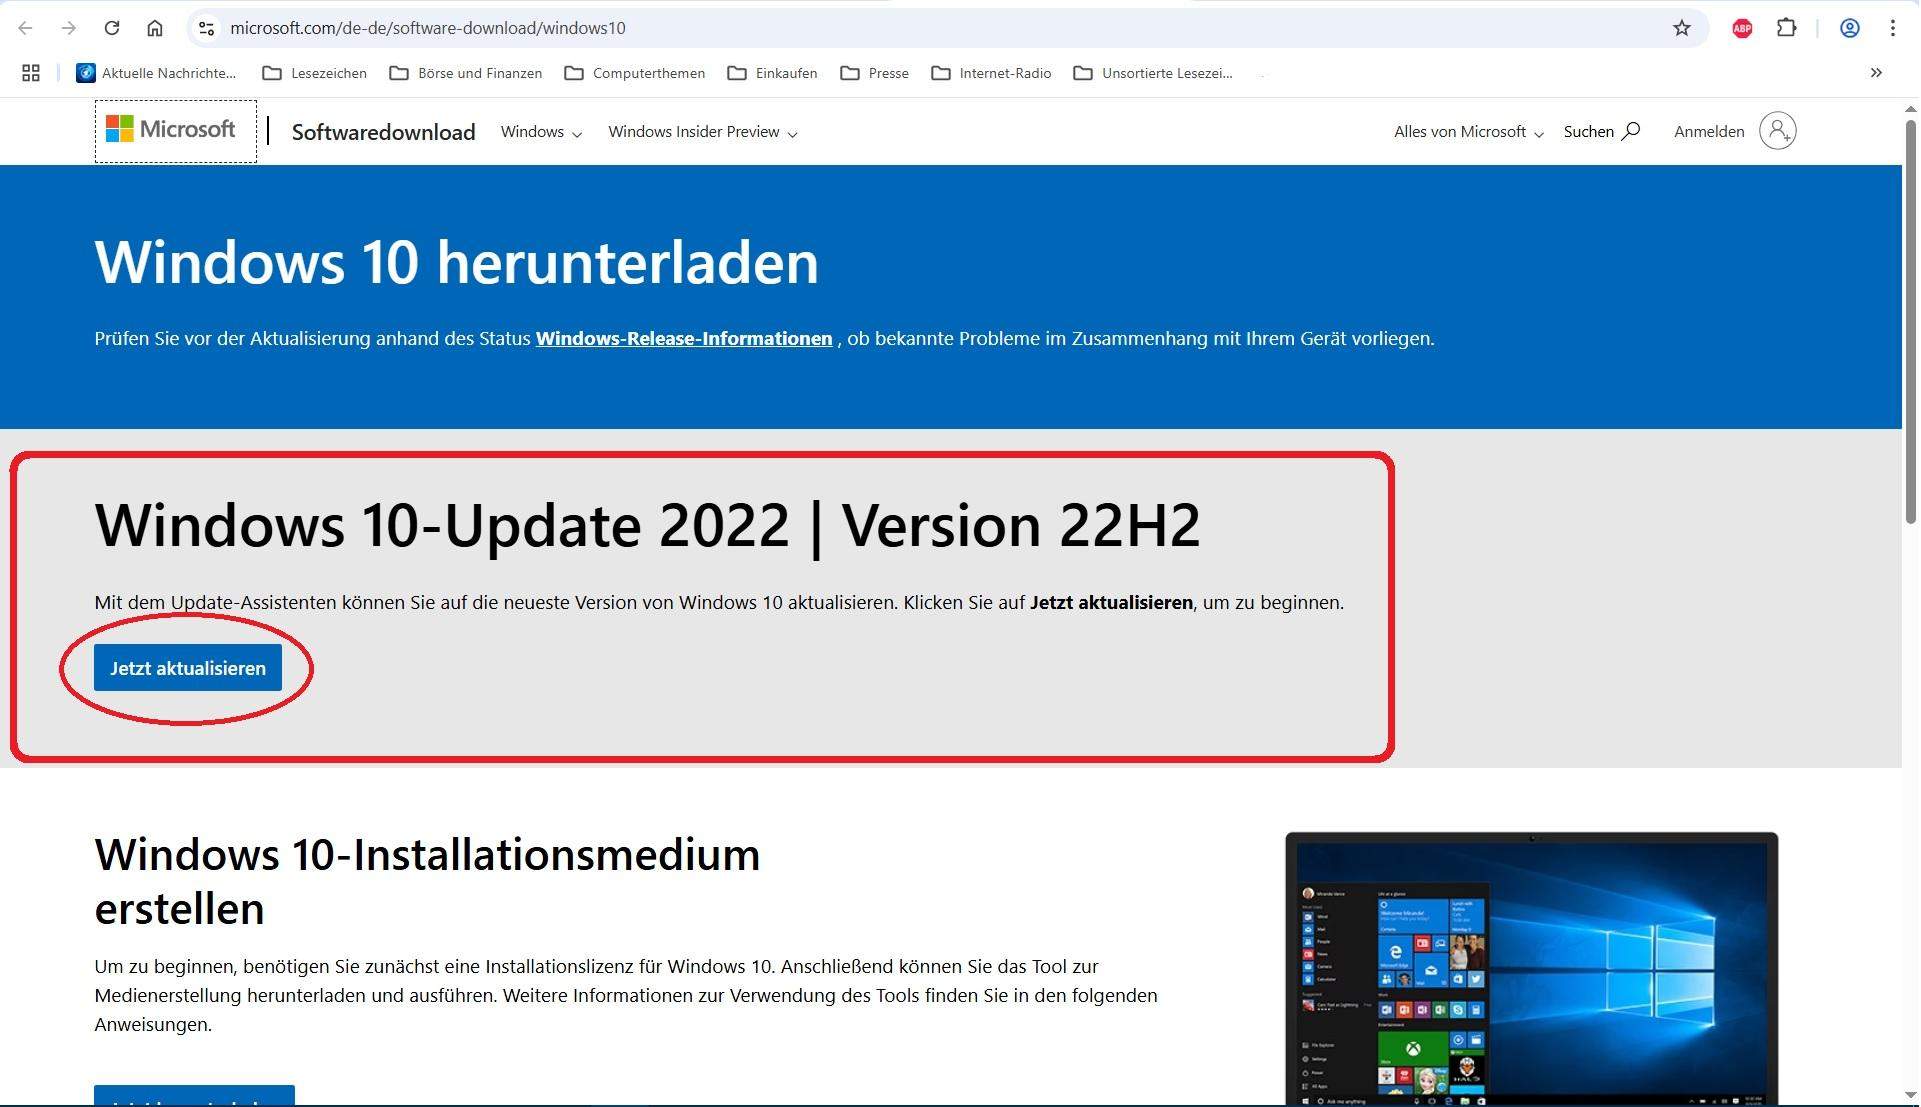1921x1107 pixels.
Task: Open the browser extensions puzzle icon
Action: [x=1787, y=28]
